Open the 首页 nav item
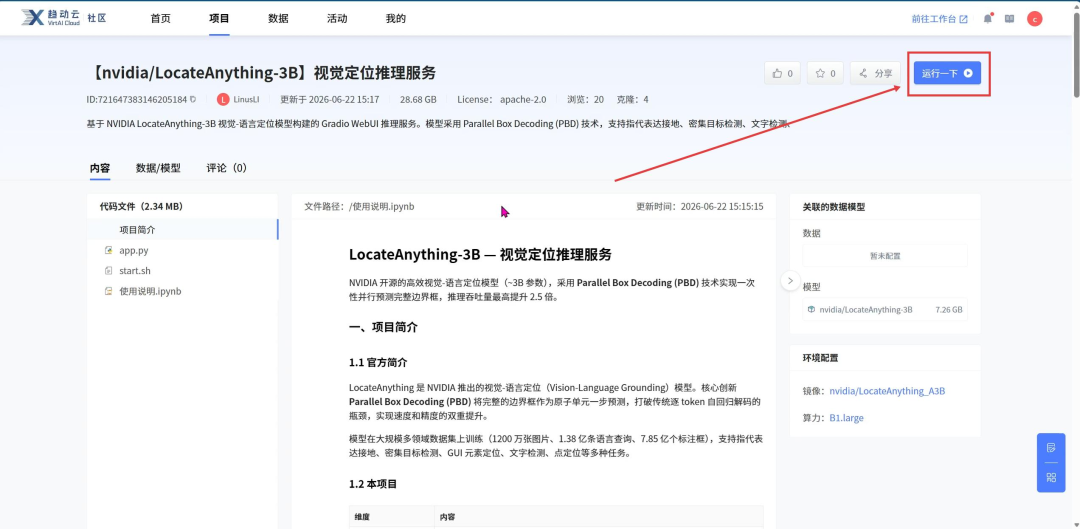Viewport: 1080px width, 529px height. pyautogui.click(x=160, y=19)
